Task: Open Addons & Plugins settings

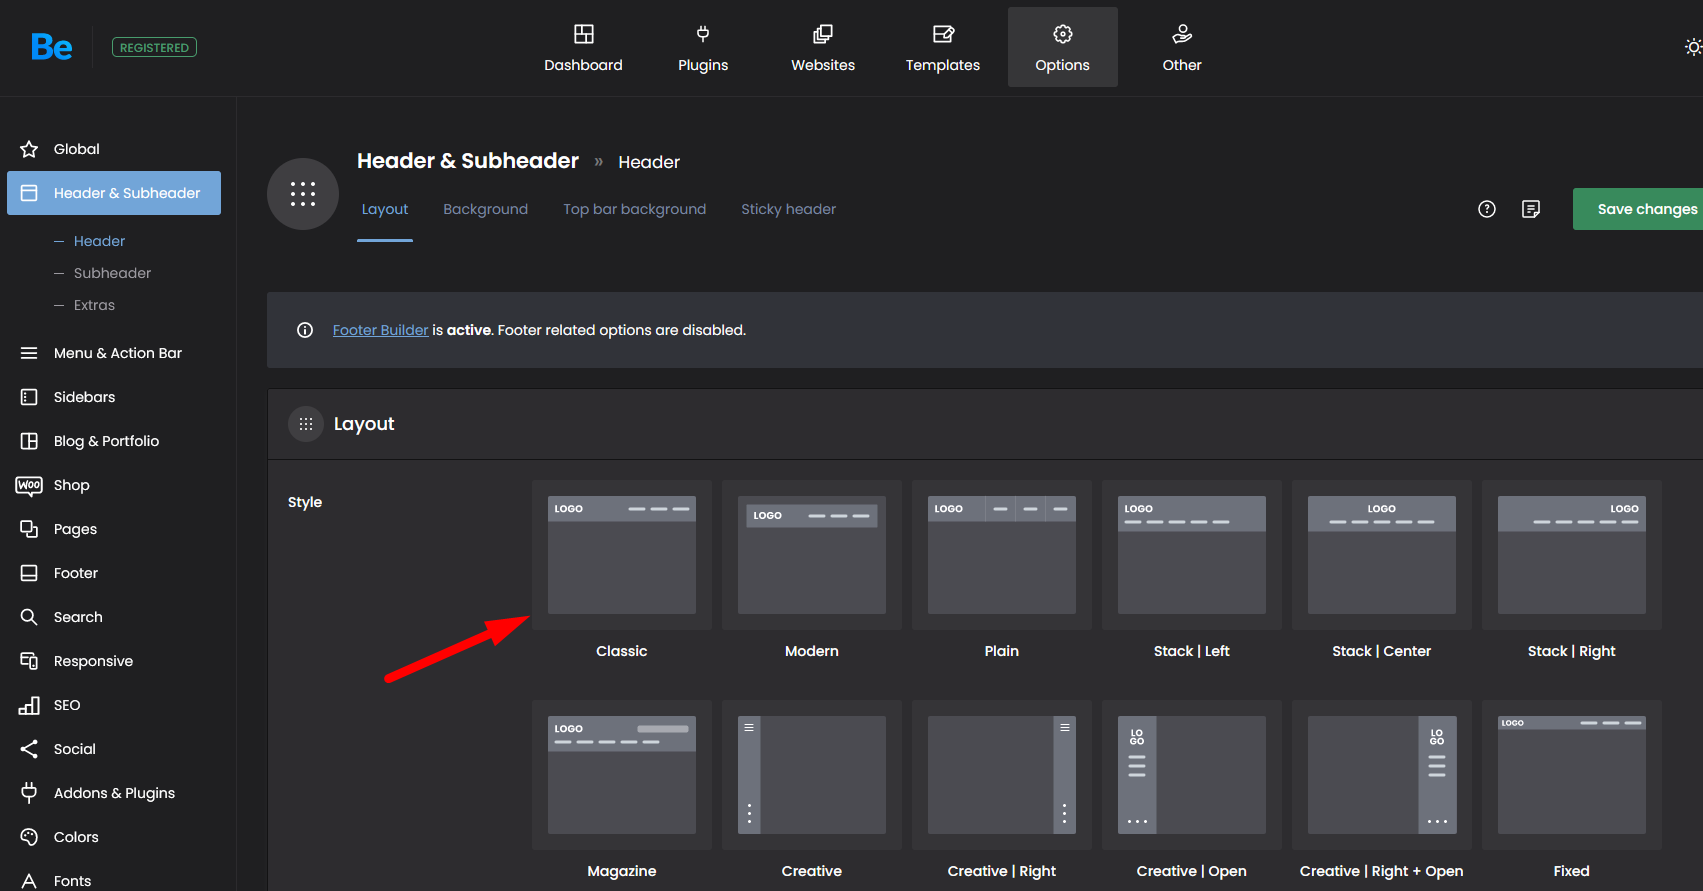Action: click(114, 793)
